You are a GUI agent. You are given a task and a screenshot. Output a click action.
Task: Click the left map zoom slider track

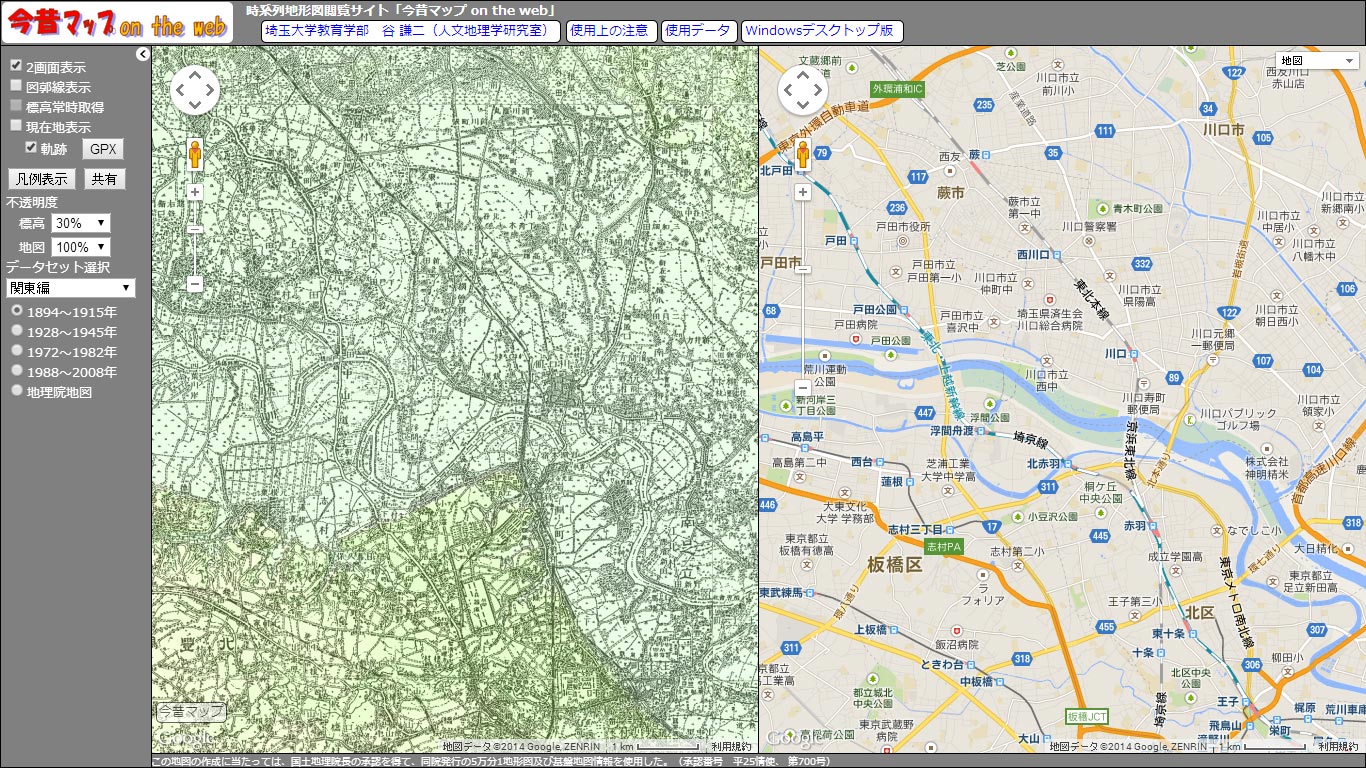[195, 238]
